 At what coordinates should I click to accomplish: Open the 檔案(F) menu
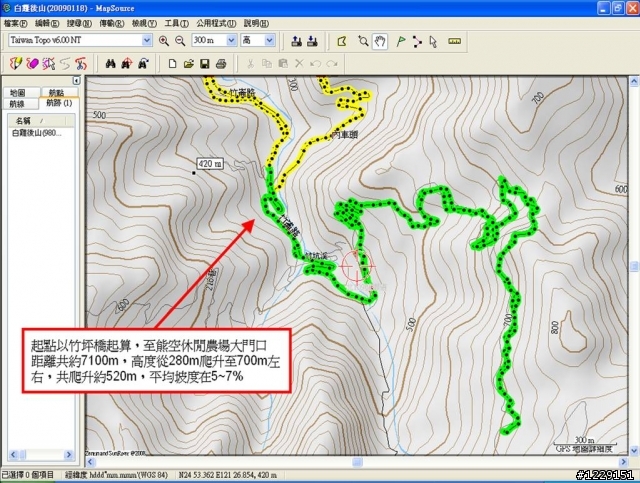point(16,23)
